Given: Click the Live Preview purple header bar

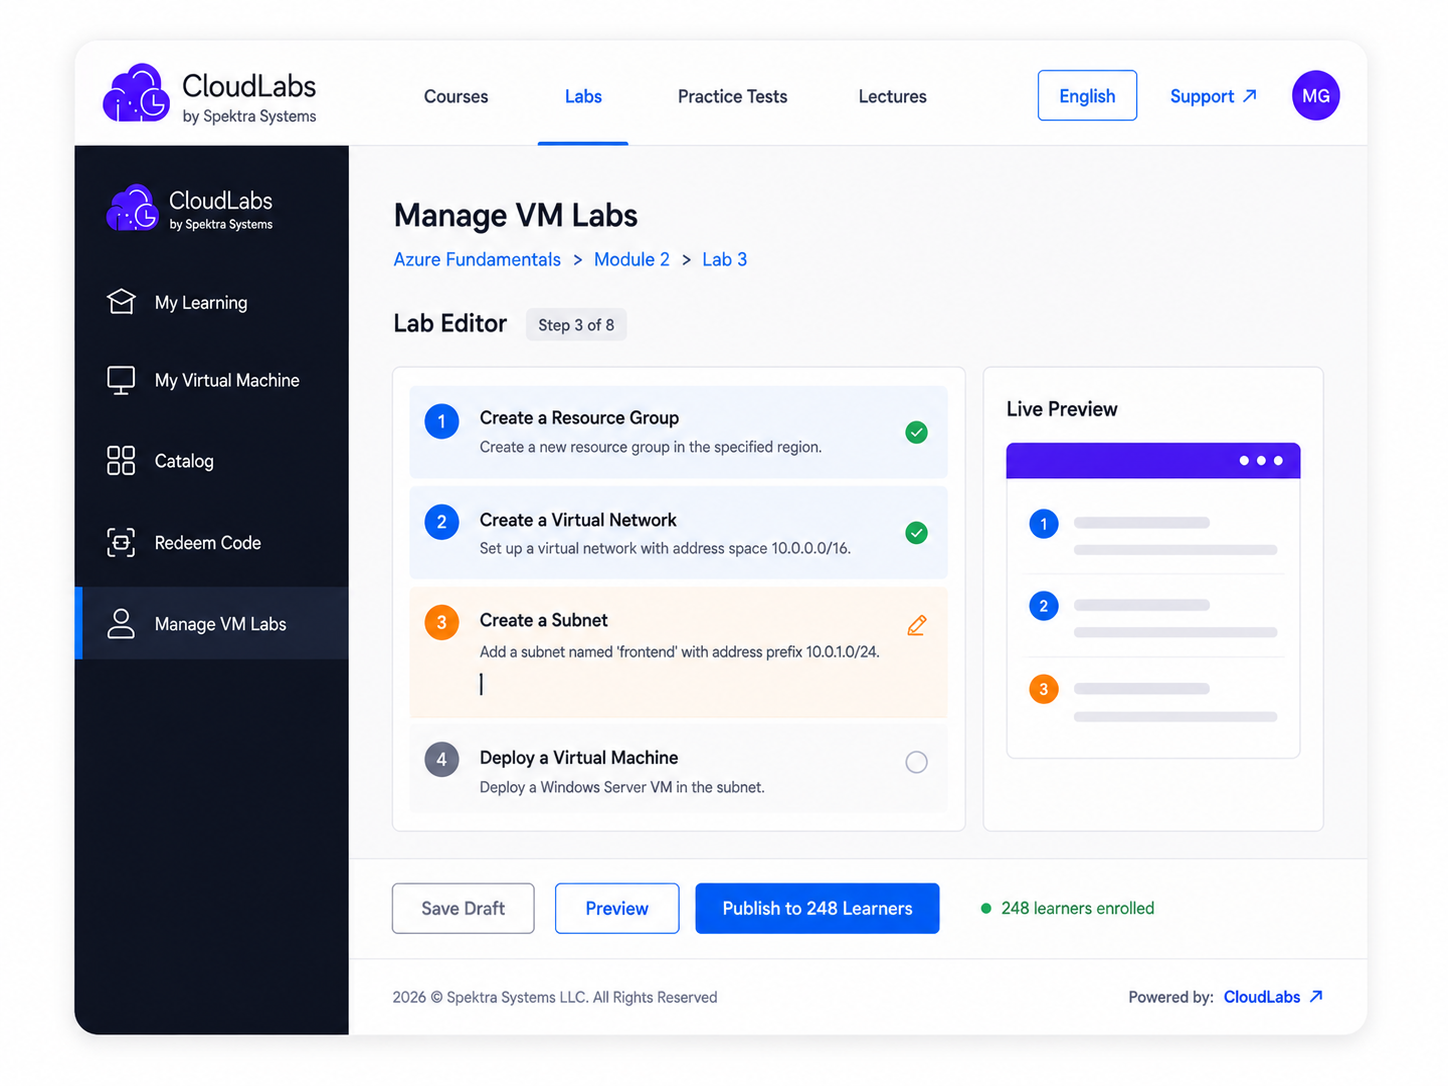Looking at the screenshot, I should [x=1153, y=461].
